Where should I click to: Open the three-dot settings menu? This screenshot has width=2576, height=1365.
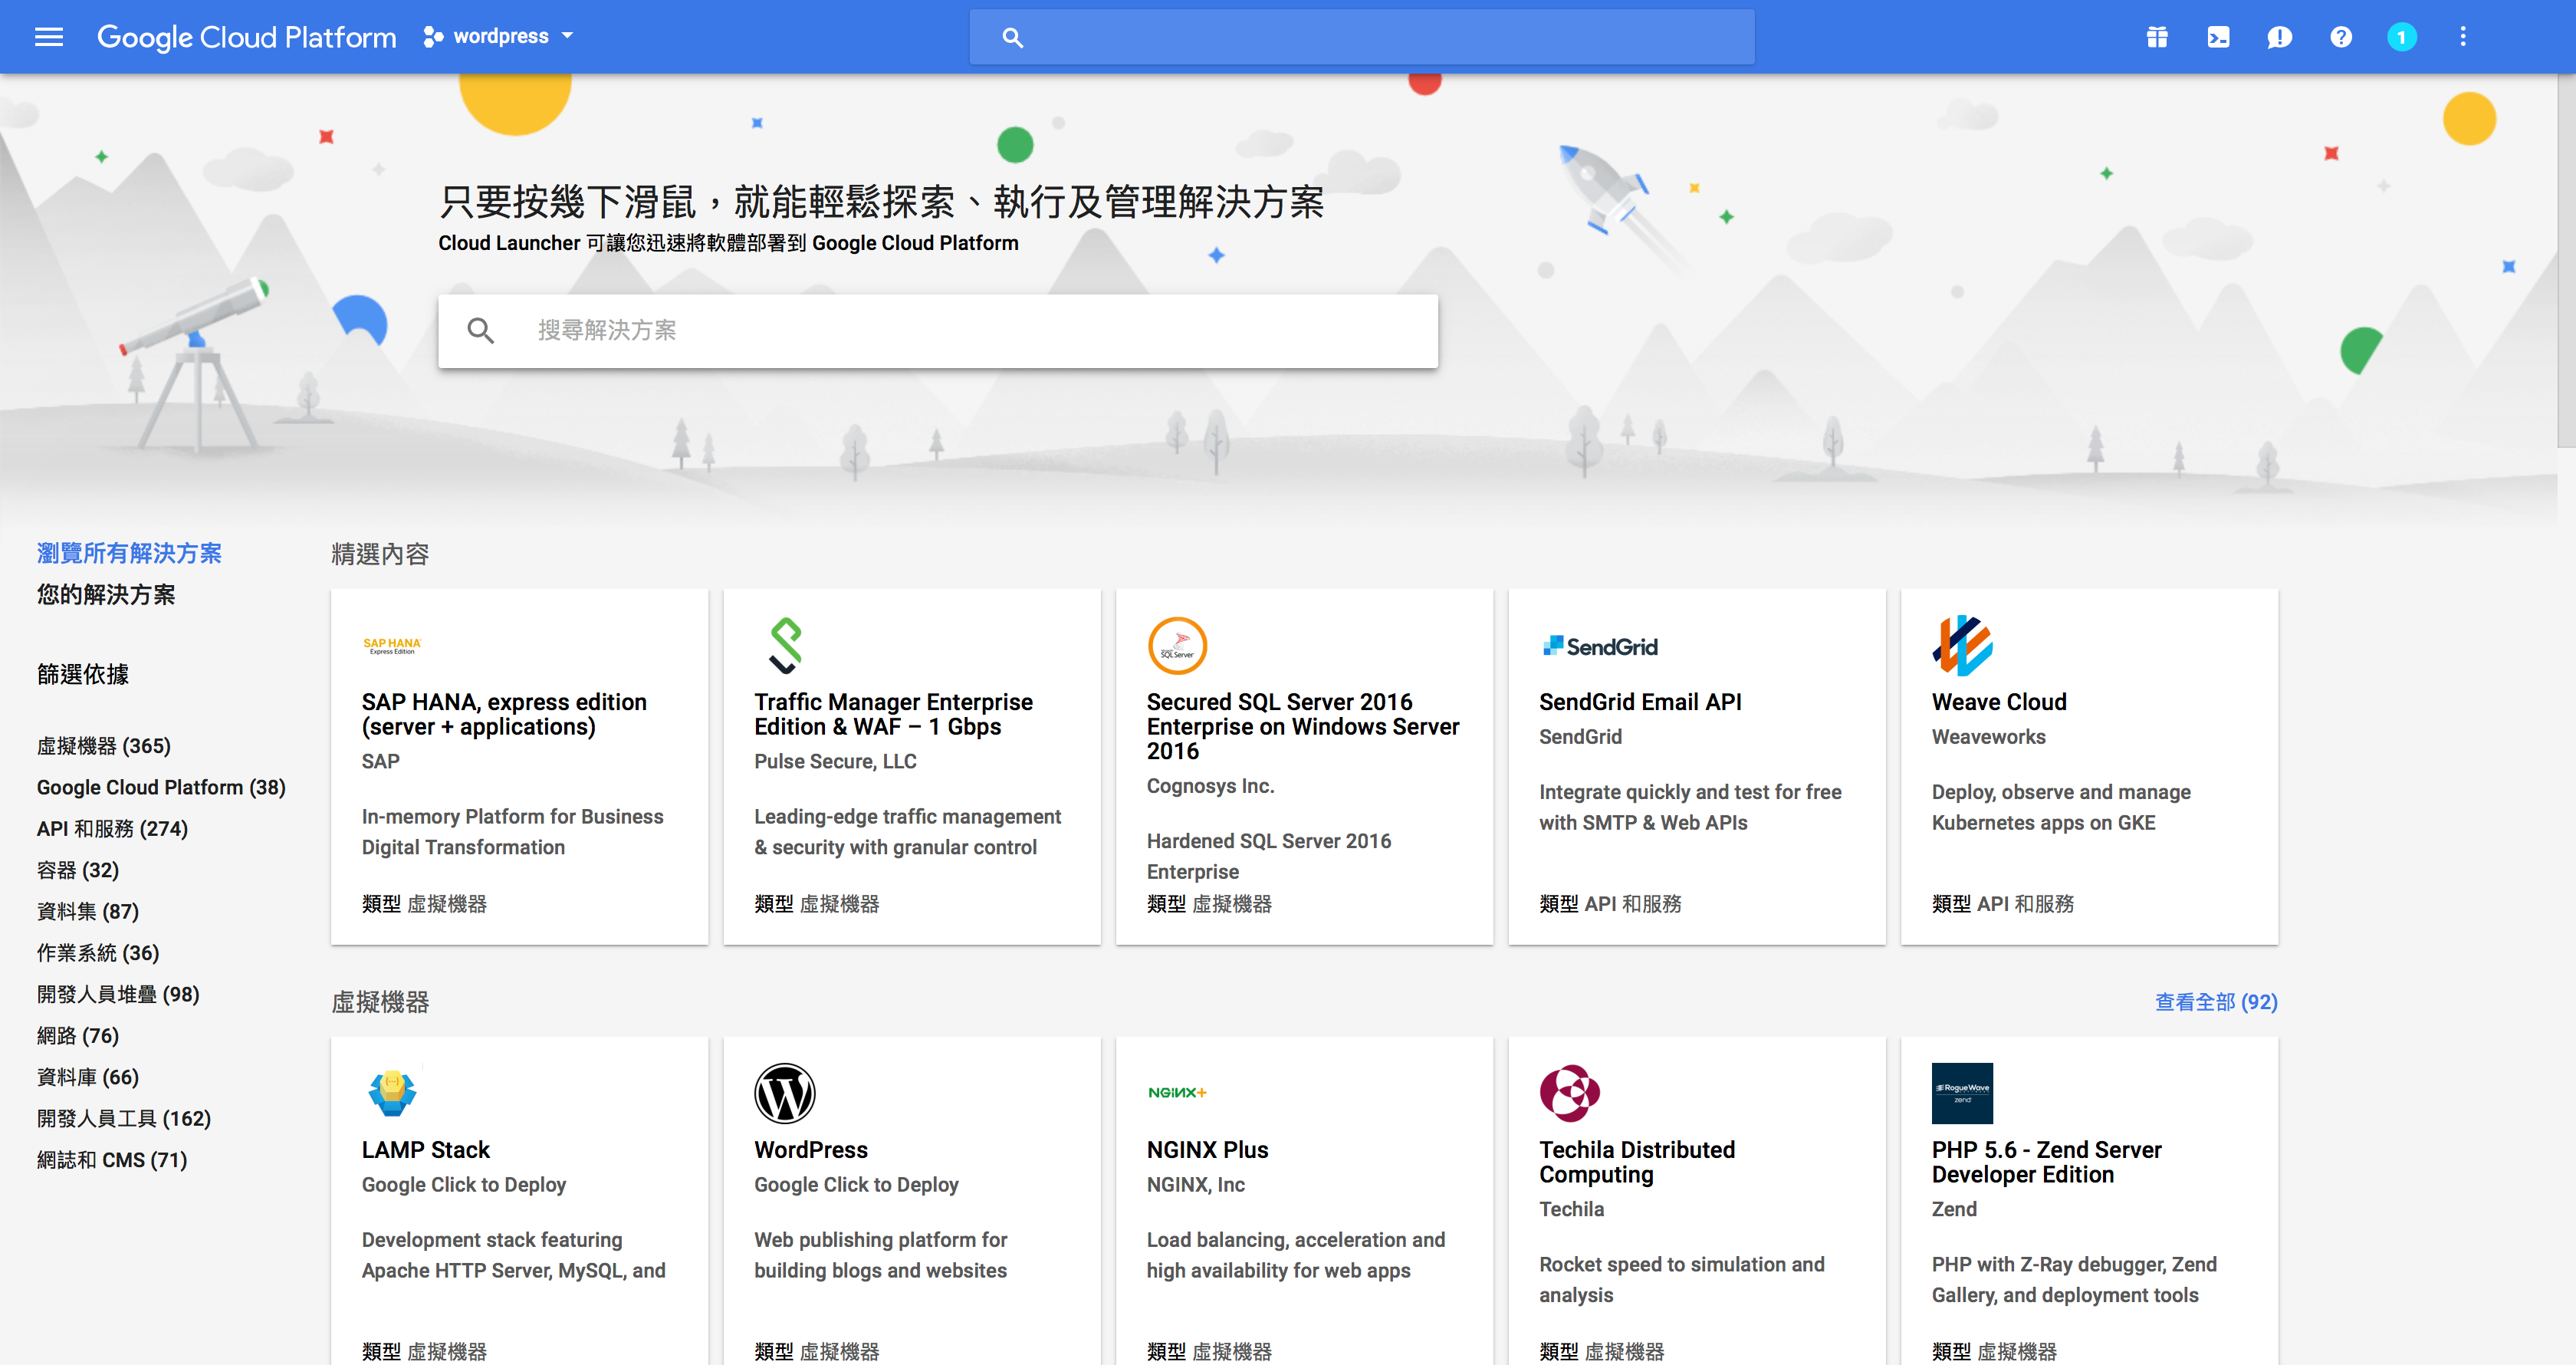tap(2462, 37)
